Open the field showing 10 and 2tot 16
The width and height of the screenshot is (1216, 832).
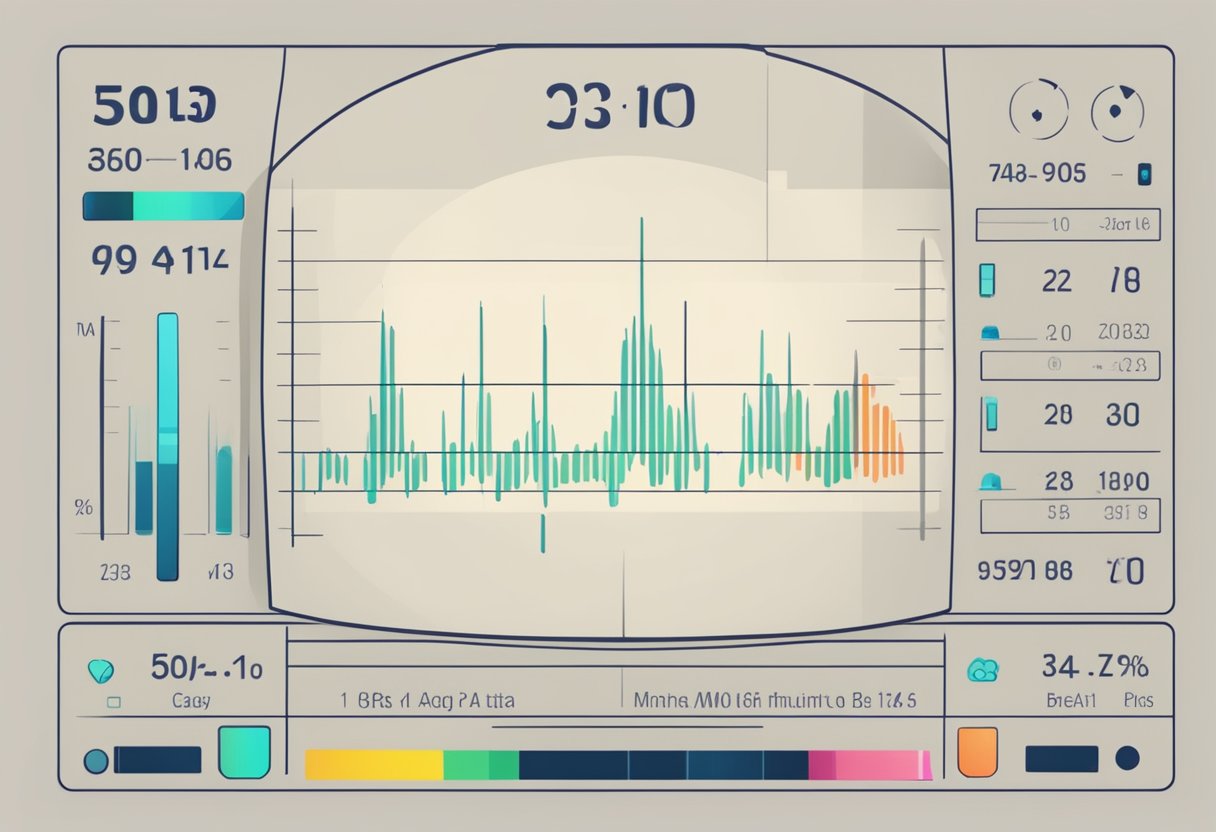click(x=1067, y=225)
